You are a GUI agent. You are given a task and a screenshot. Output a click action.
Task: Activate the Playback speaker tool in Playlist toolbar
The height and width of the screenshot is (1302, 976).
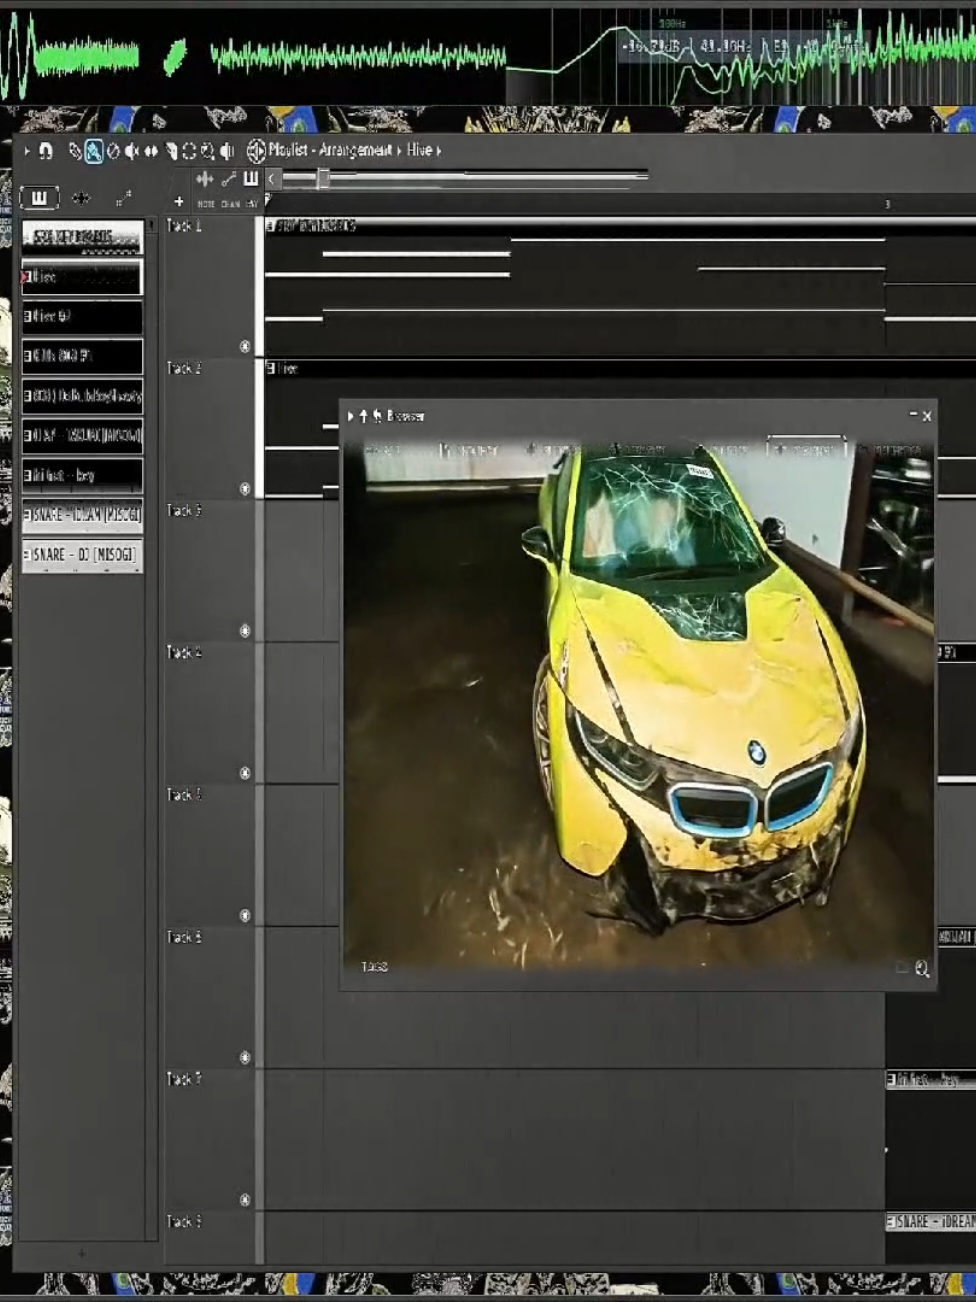(x=227, y=151)
